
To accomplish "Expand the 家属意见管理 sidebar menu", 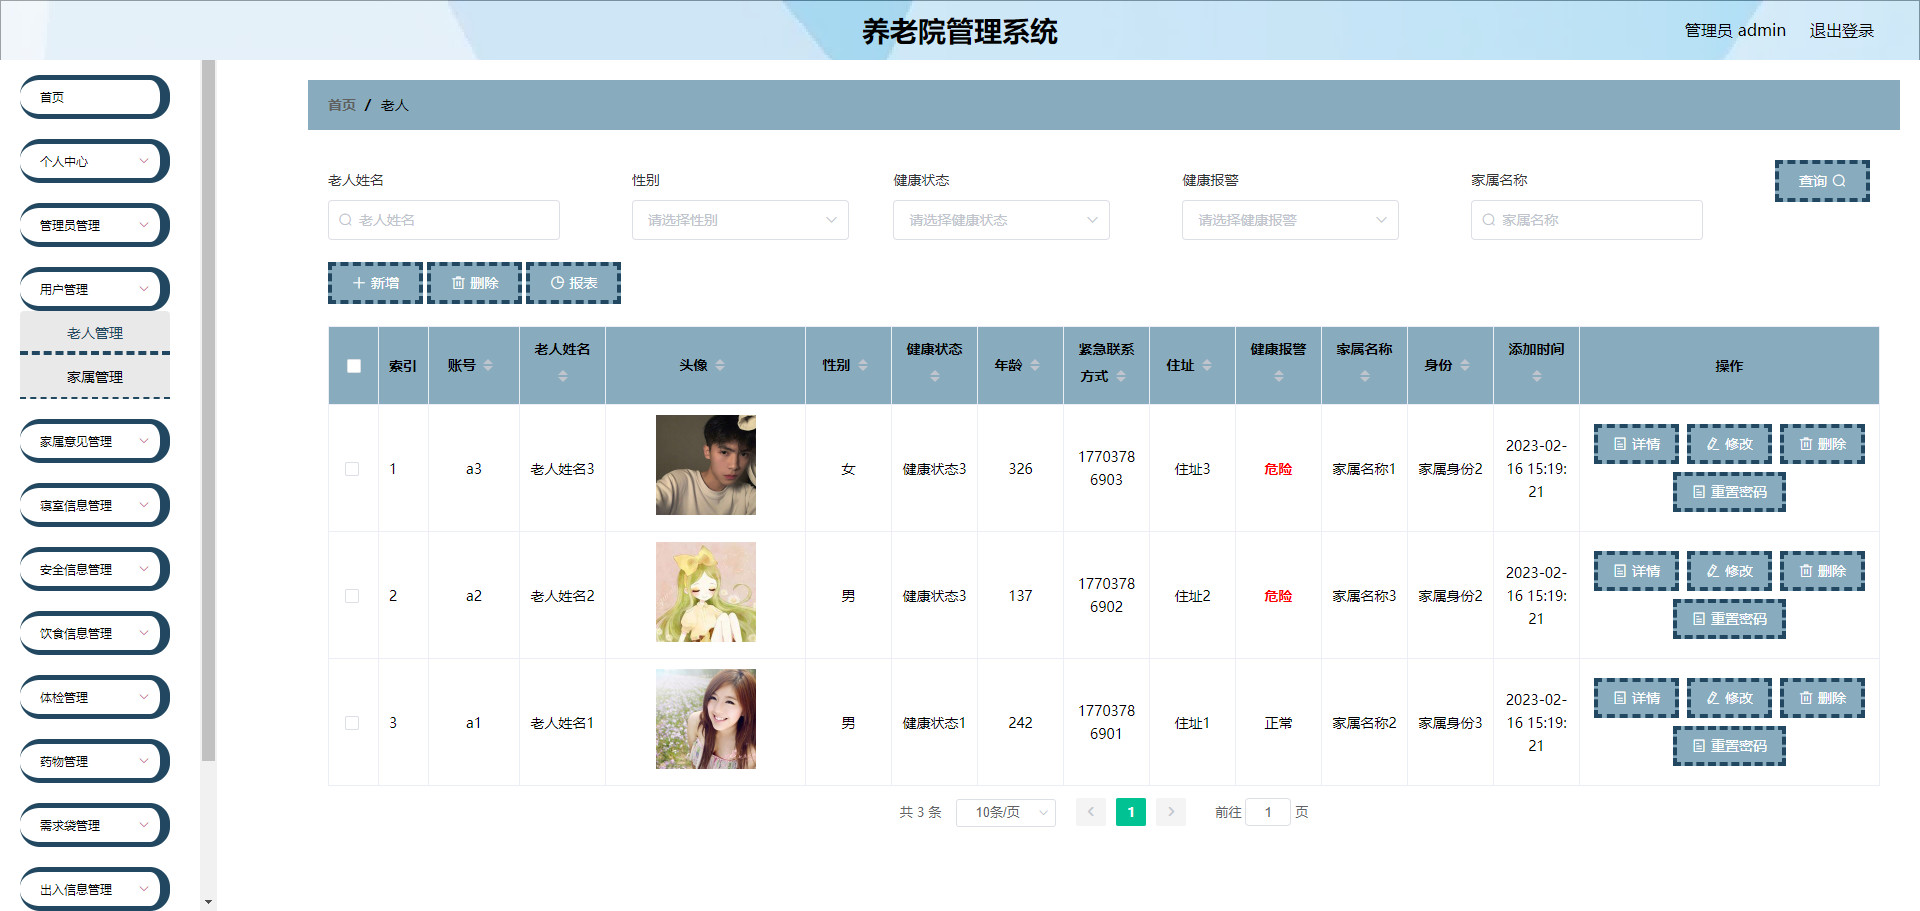I will coord(94,441).
